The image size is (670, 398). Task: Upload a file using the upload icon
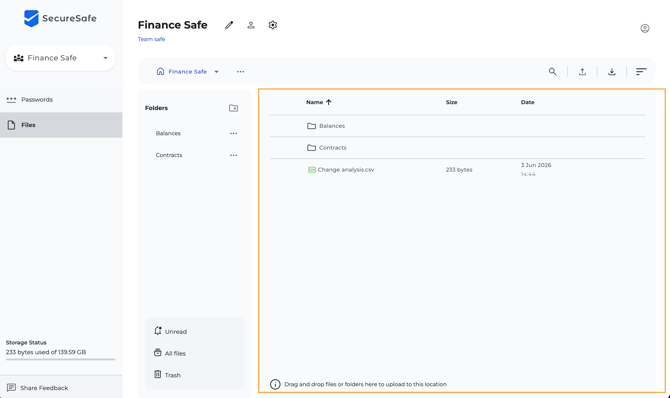click(x=582, y=71)
